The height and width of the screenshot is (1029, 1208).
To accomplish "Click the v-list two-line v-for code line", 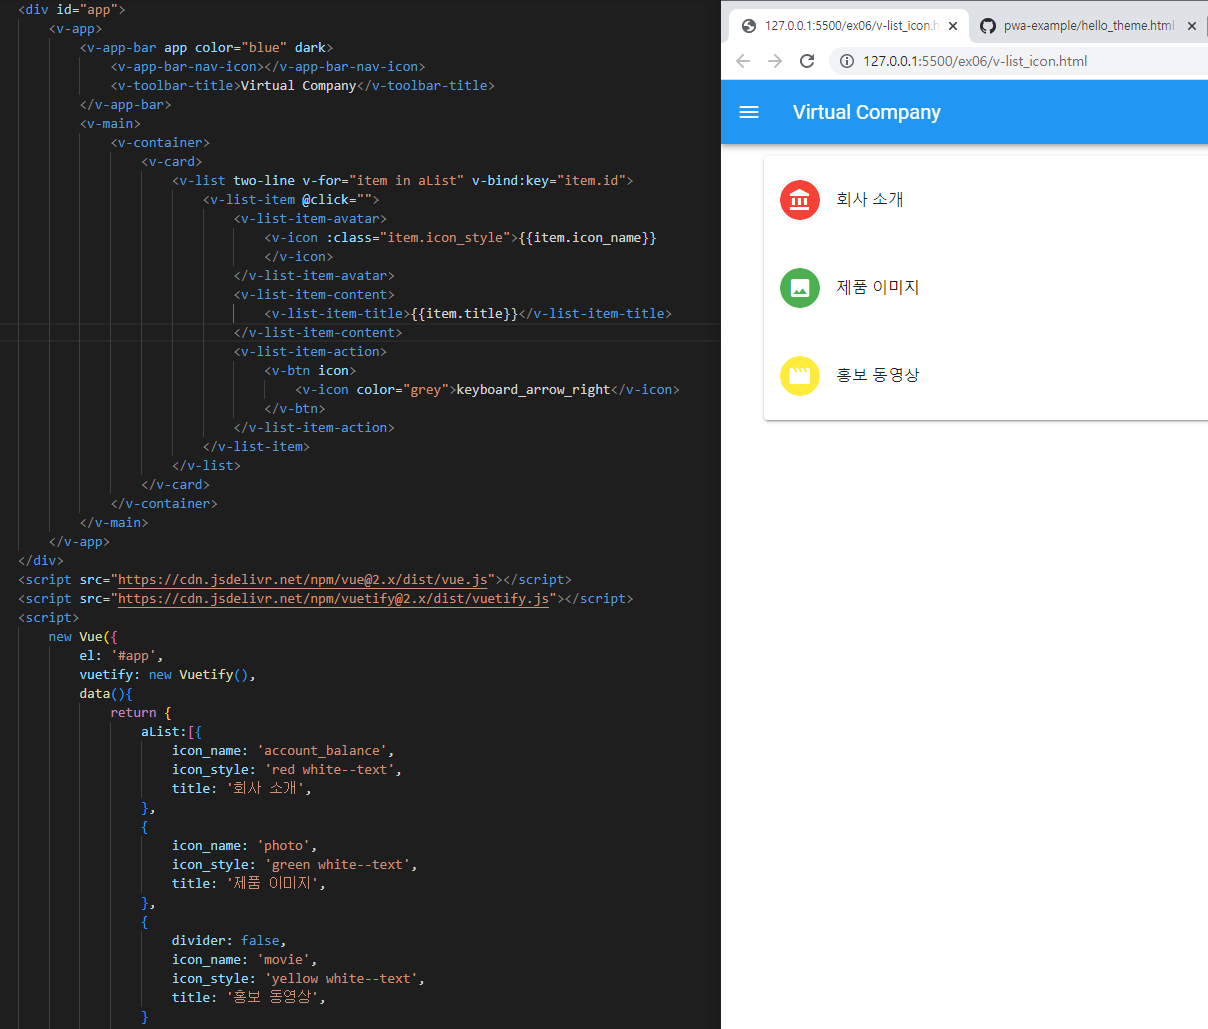I will 403,181.
